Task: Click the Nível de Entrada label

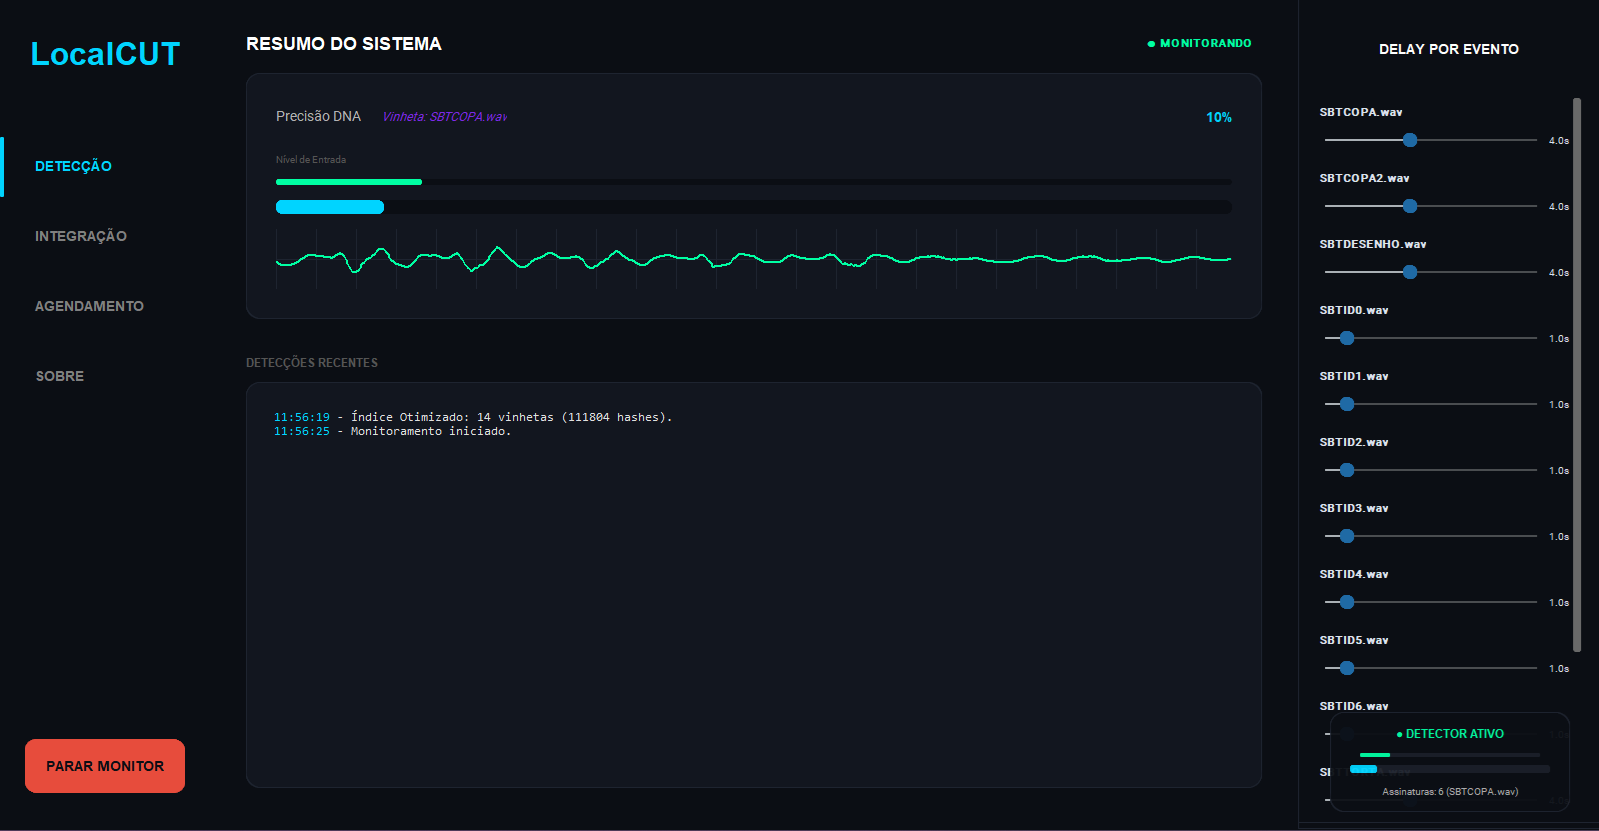Action: [x=311, y=160]
